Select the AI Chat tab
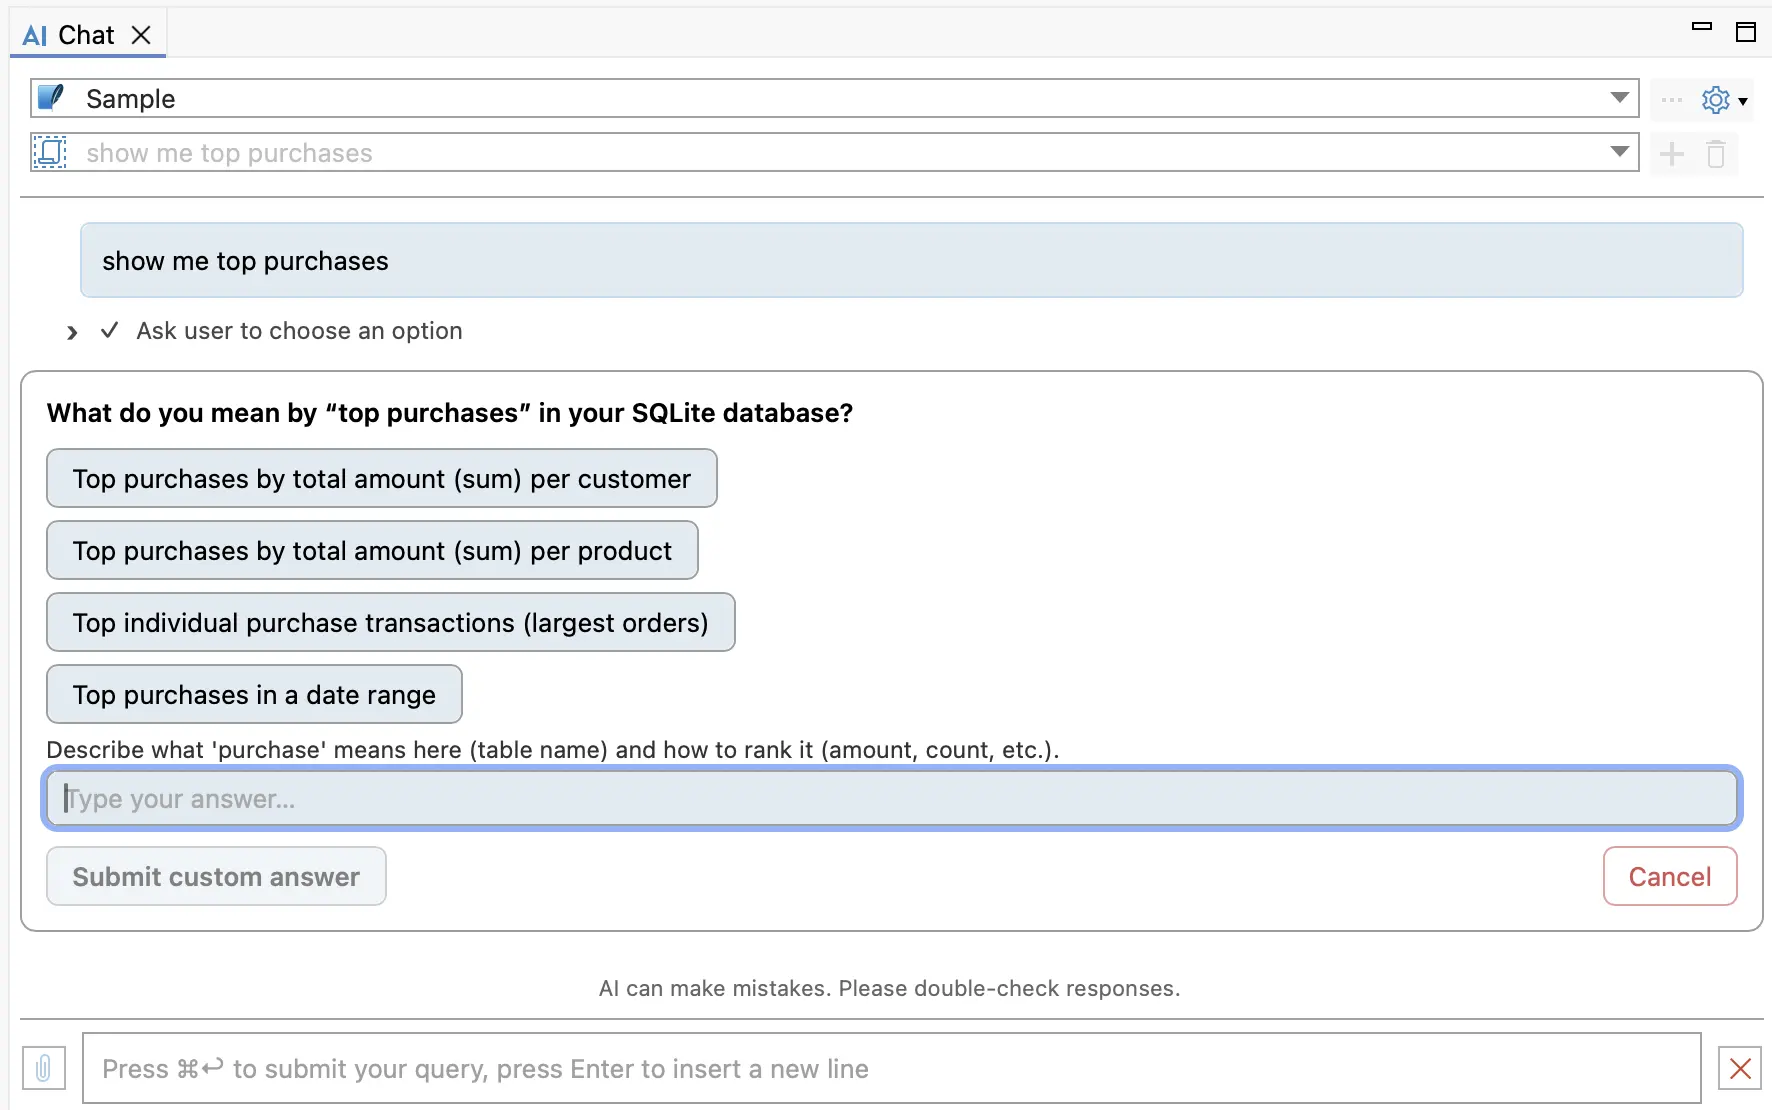1772x1110 pixels. point(68,35)
